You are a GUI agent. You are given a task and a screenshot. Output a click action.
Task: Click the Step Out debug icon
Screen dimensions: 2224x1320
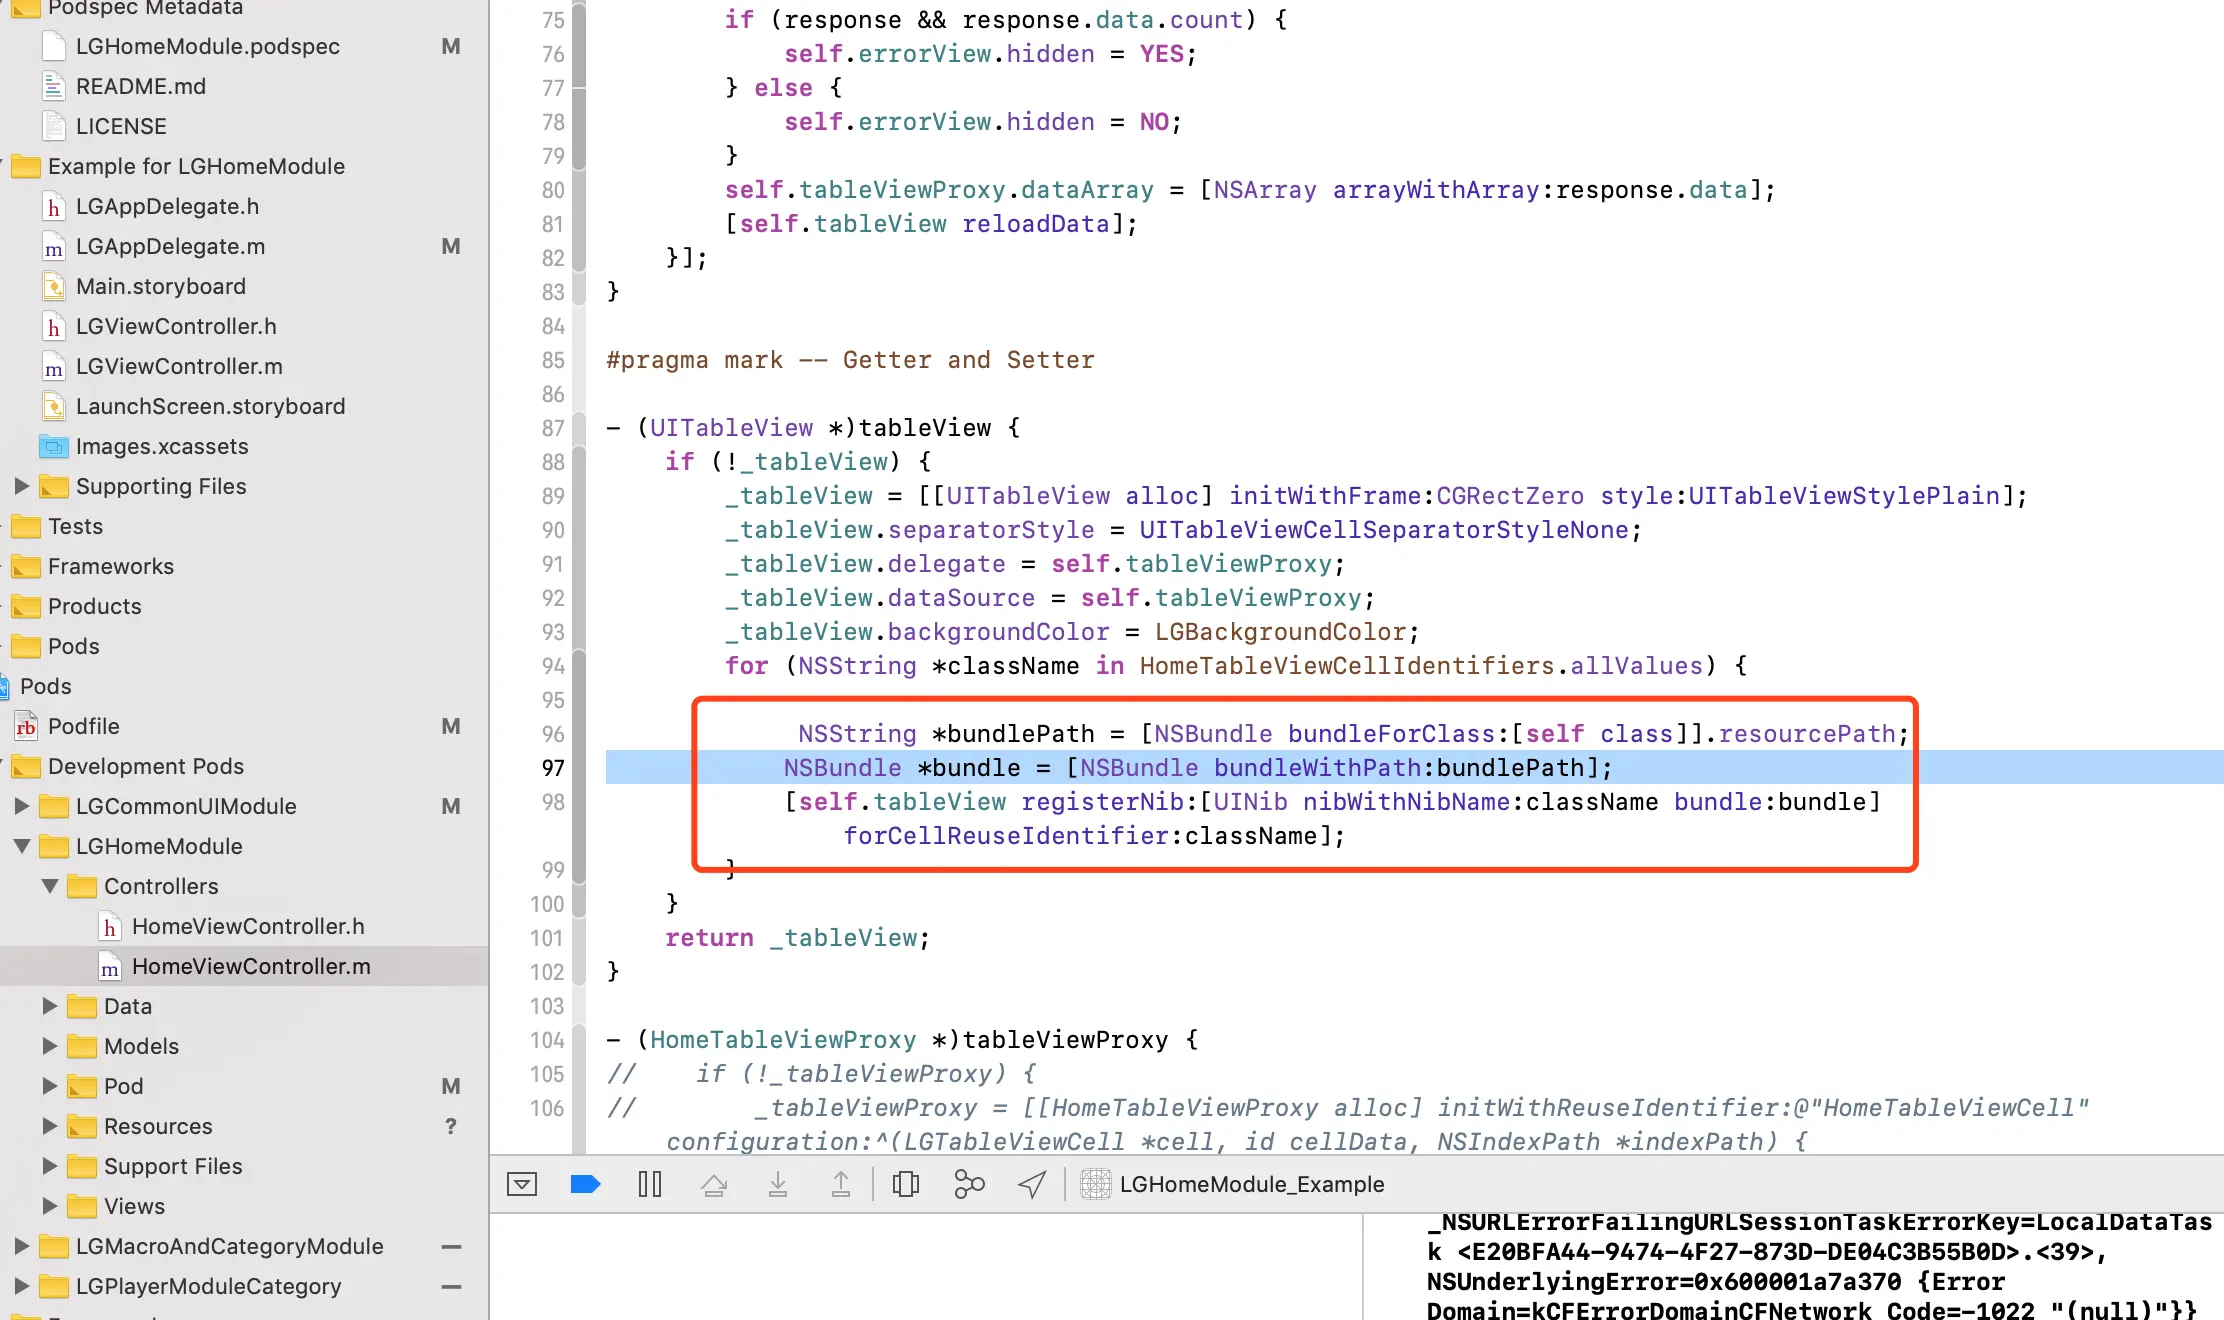point(841,1185)
